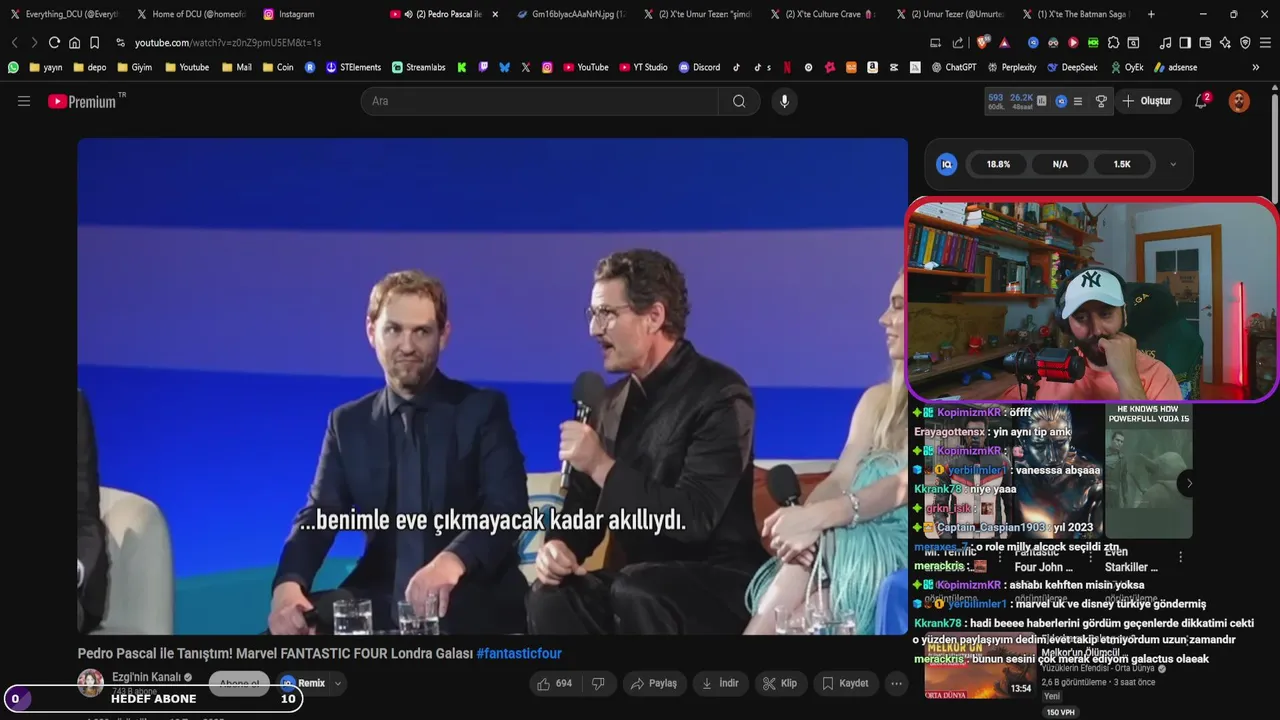Go to browser home page
Screen dimensions: 1280x720
74,43
